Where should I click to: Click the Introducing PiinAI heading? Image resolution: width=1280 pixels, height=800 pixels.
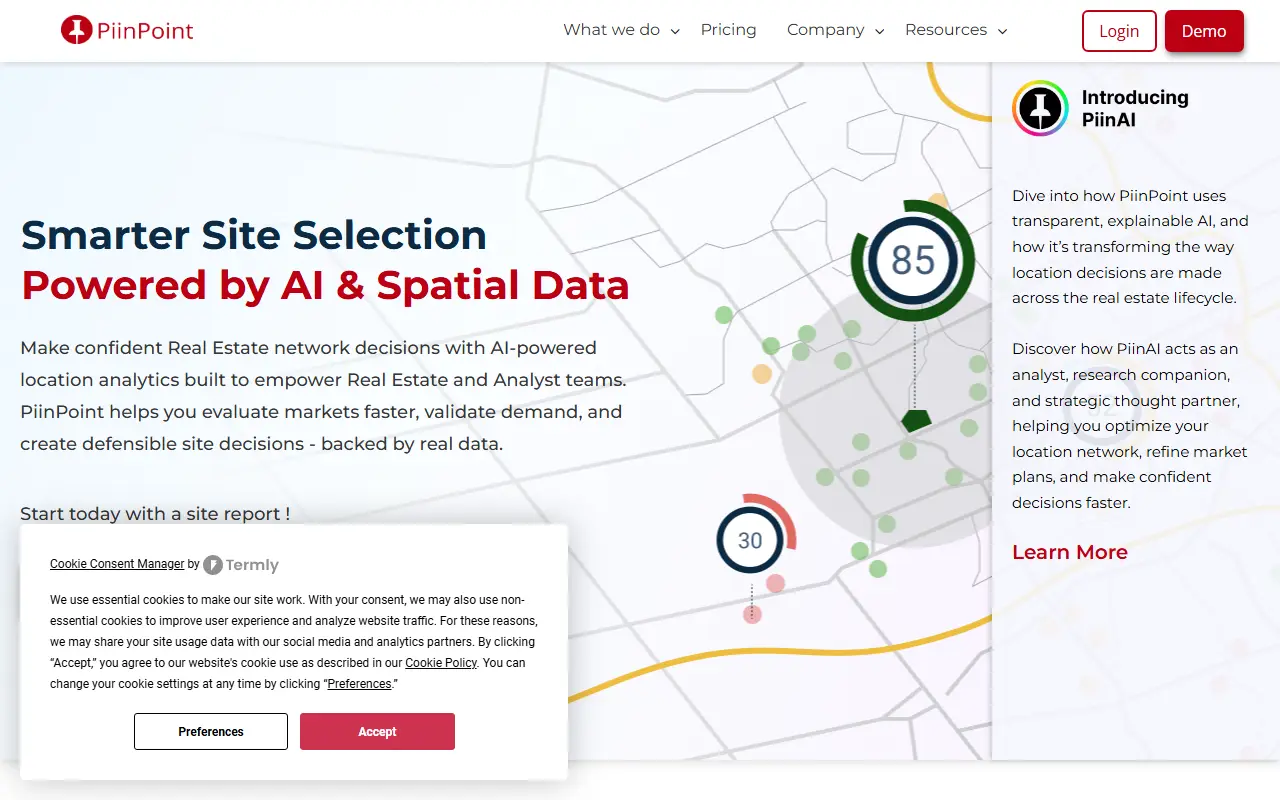tap(1135, 109)
